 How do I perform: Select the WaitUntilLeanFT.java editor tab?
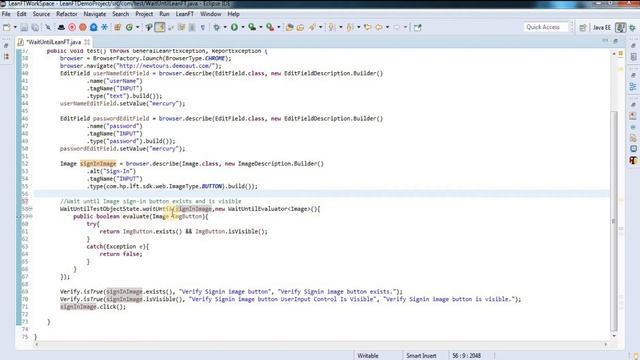point(53,42)
